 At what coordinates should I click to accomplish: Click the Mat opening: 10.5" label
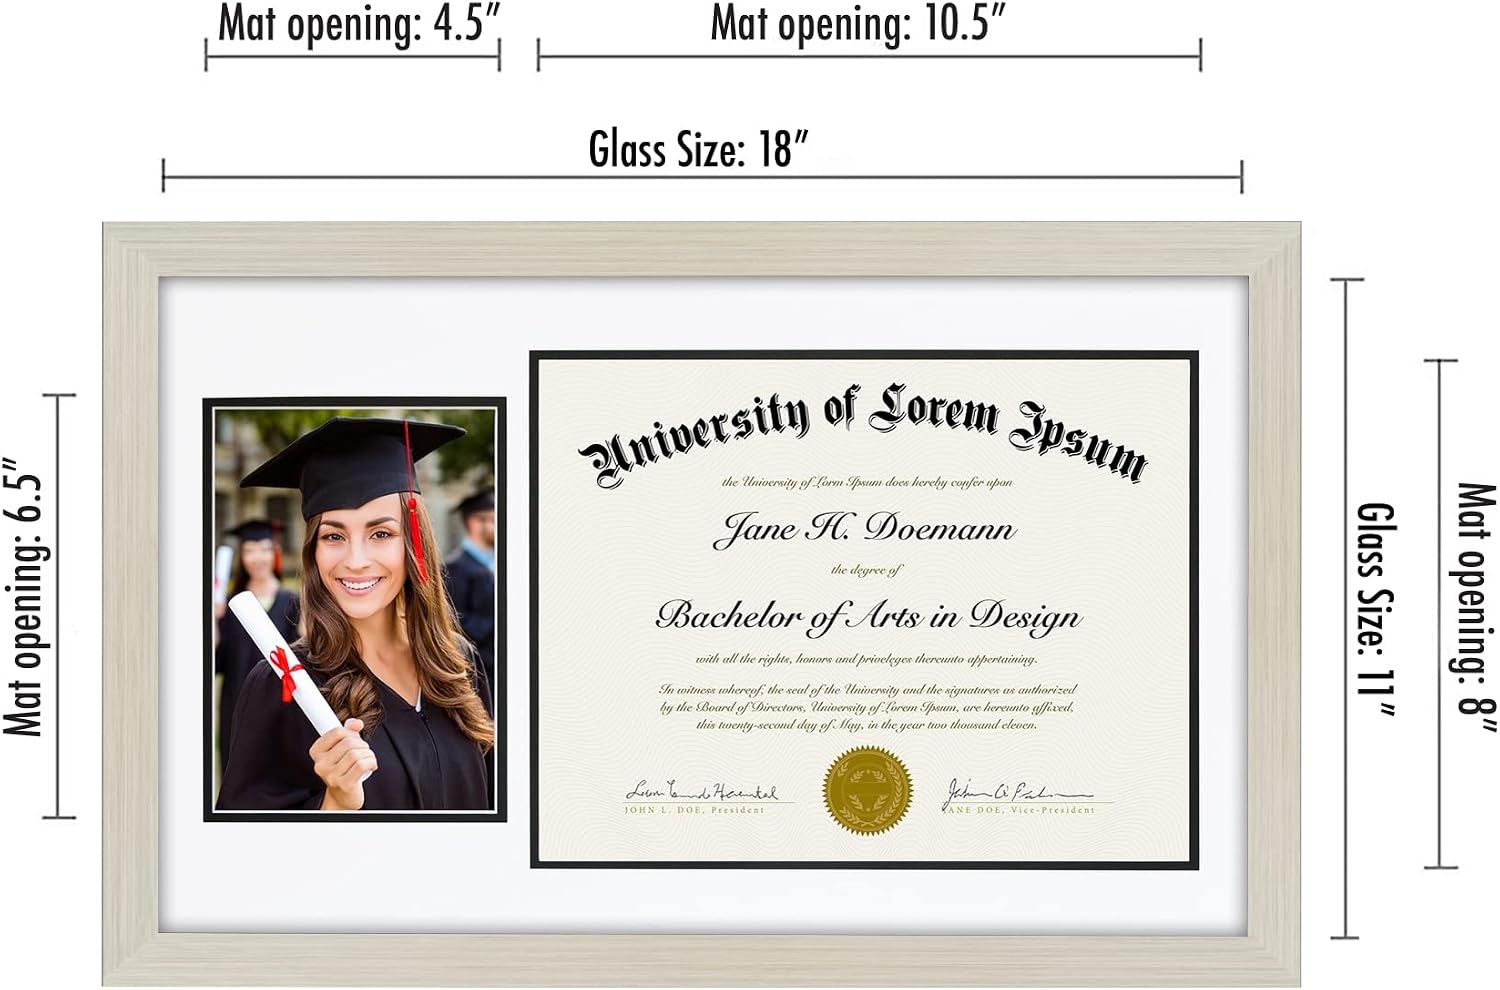(857, 24)
